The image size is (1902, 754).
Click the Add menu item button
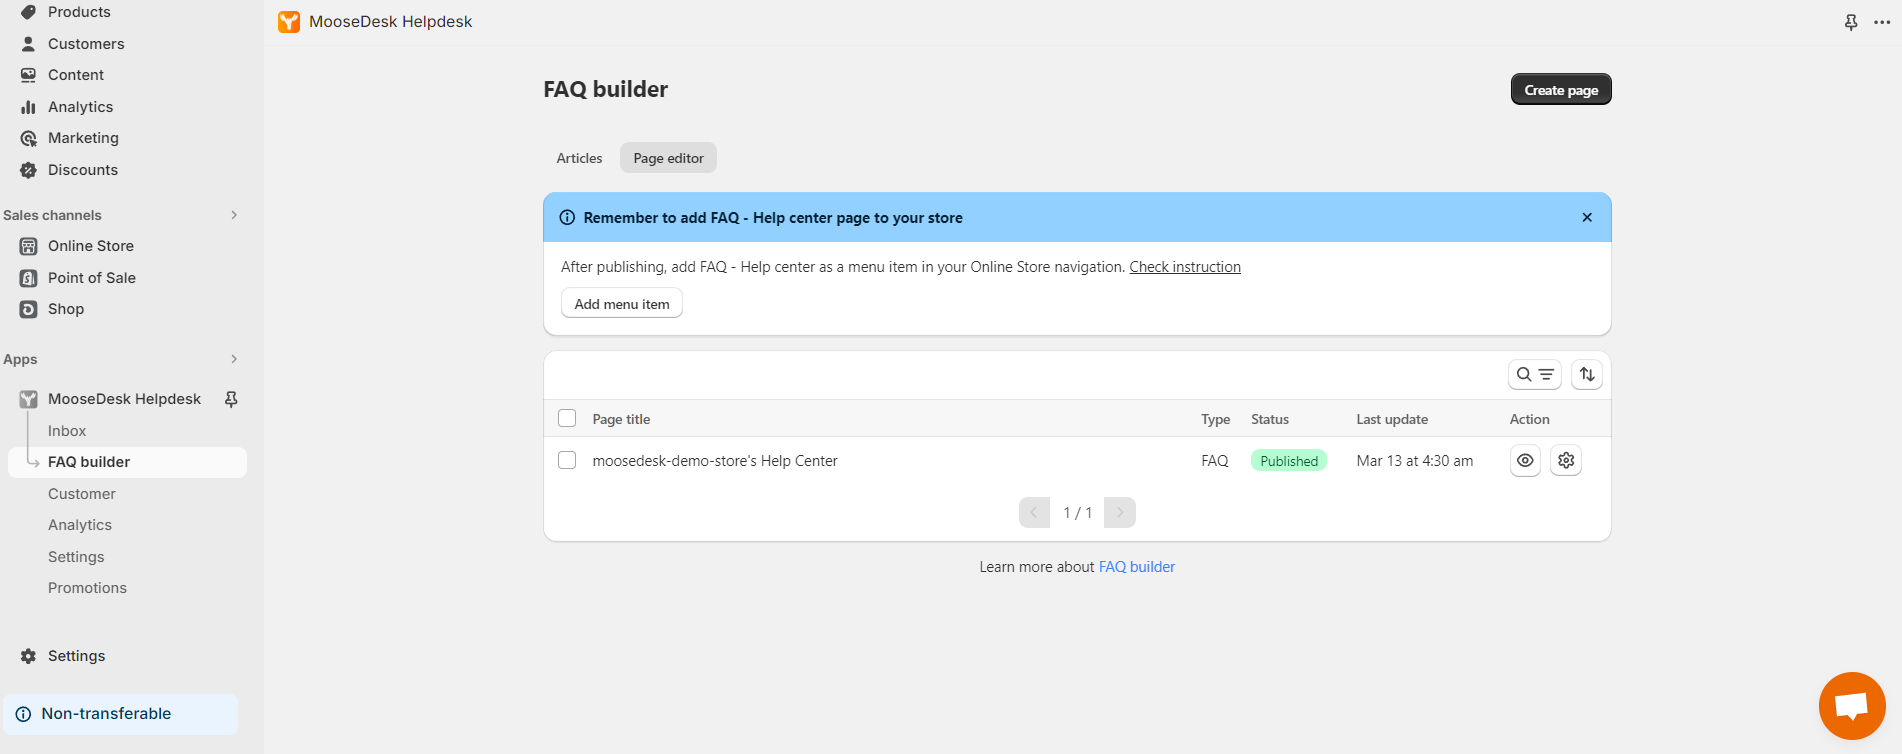(622, 304)
